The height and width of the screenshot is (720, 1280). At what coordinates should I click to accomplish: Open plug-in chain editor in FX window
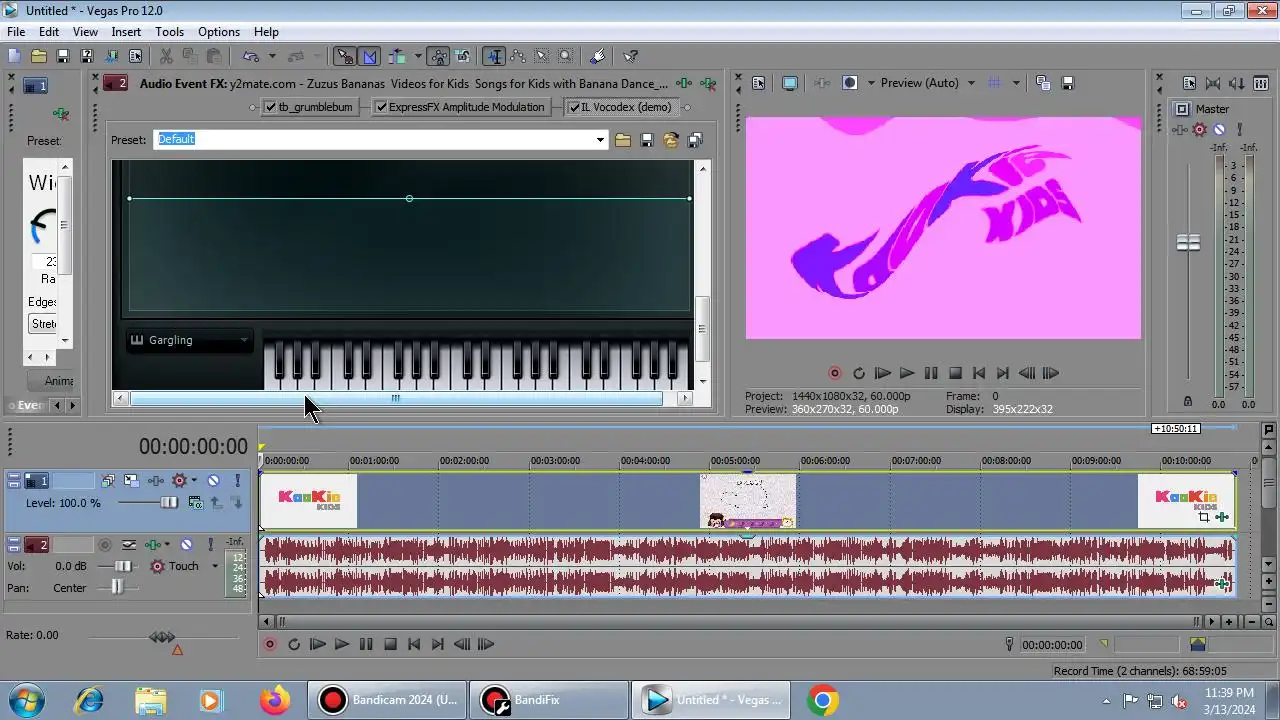point(684,84)
